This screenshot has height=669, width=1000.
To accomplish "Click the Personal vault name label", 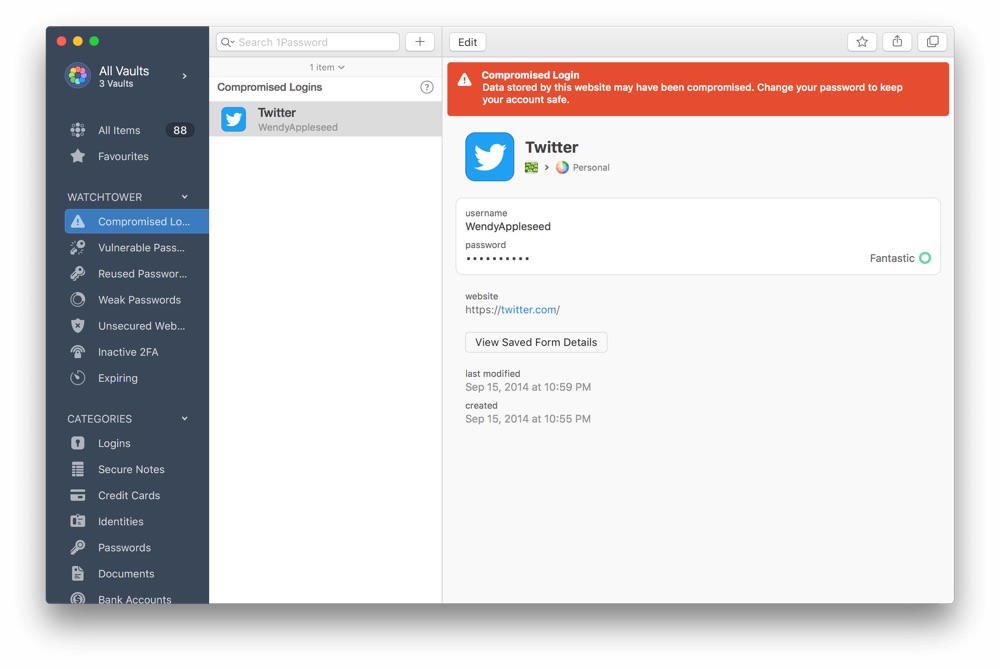I will tap(591, 168).
